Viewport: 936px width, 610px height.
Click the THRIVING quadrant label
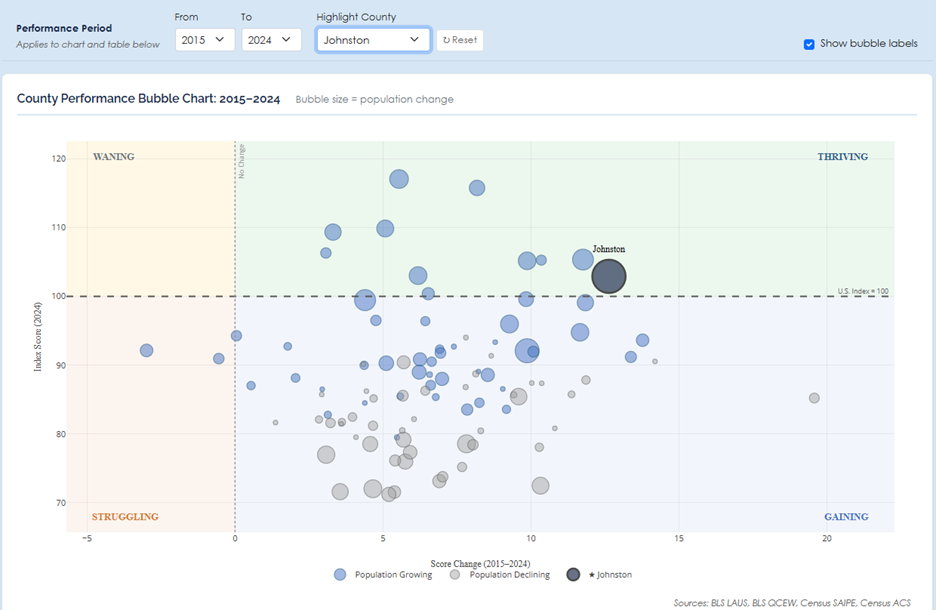842,157
